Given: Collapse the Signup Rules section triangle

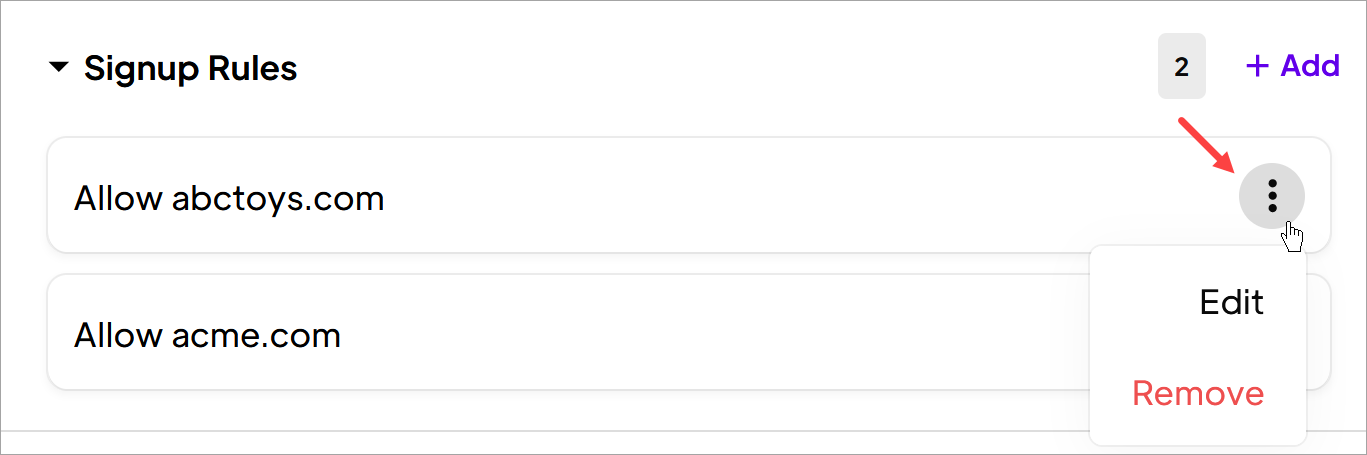Looking at the screenshot, I should click(x=59, y=68).
